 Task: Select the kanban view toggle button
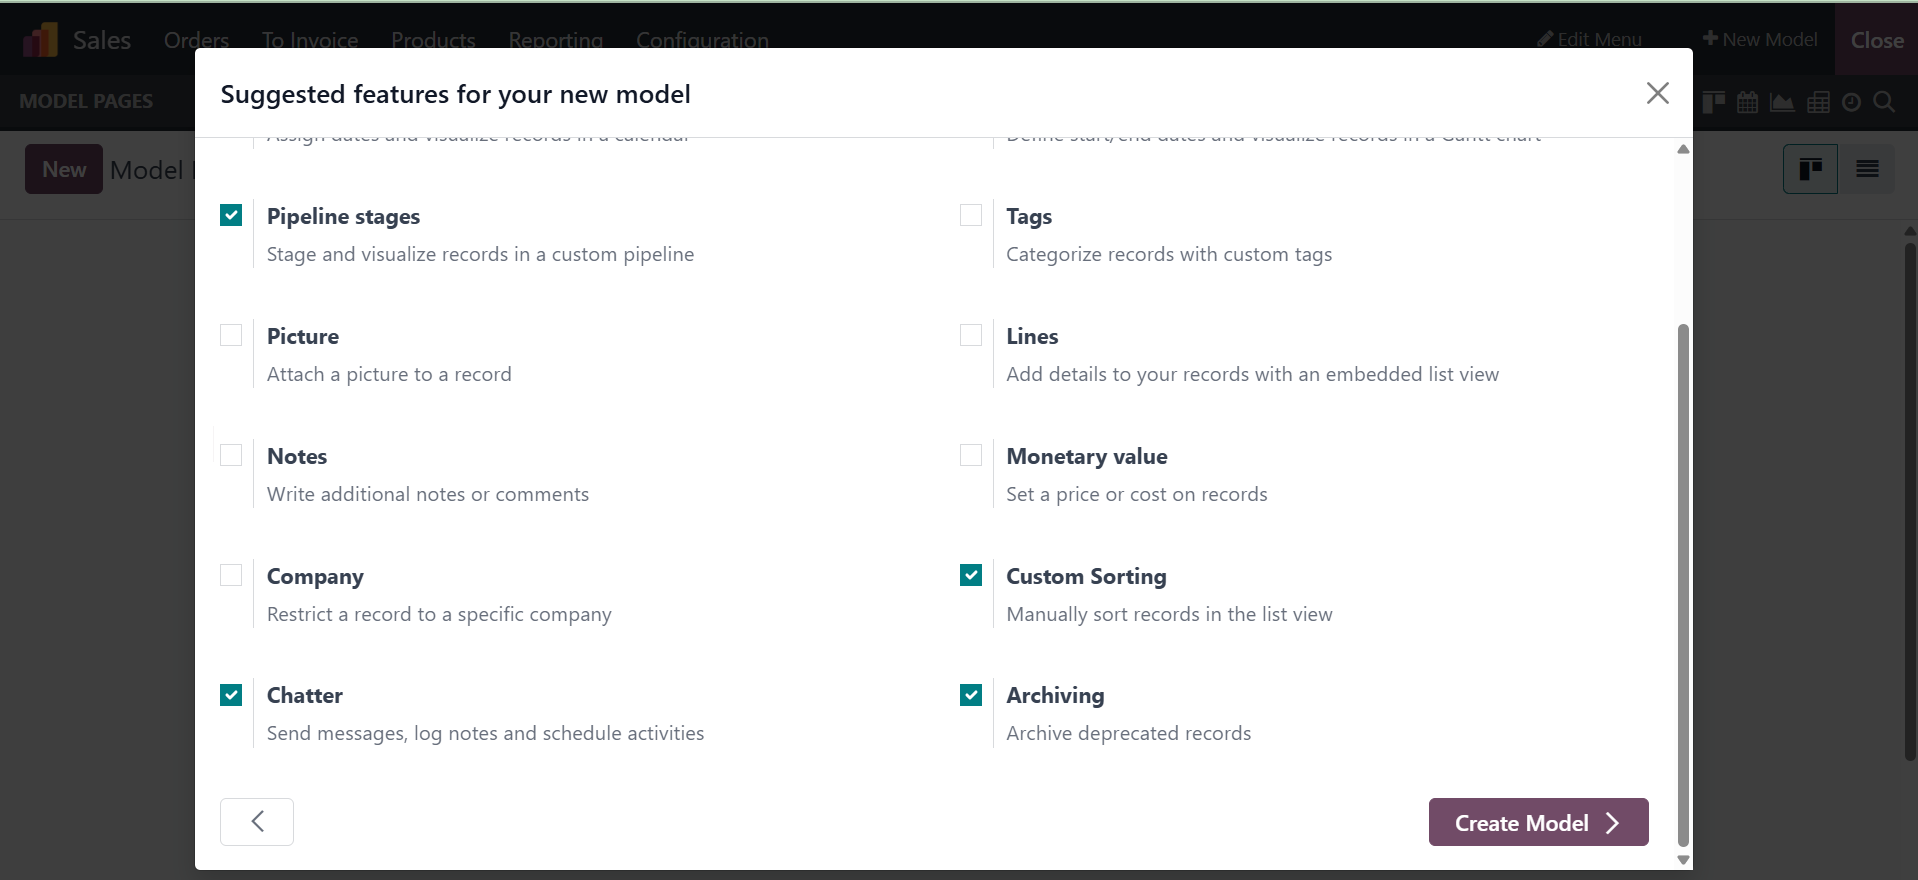(x=1810, y=169)
